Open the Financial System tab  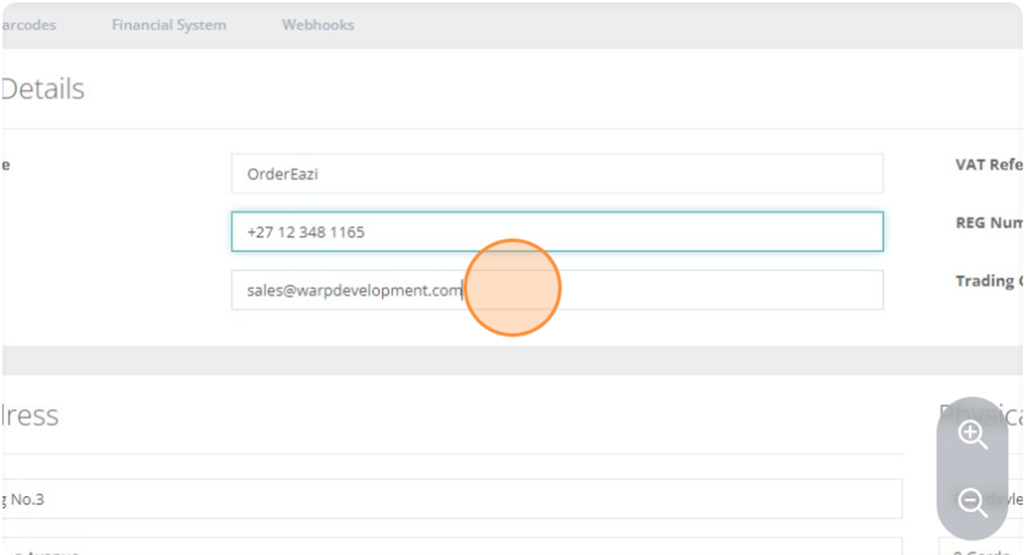(x=169, y=25)
